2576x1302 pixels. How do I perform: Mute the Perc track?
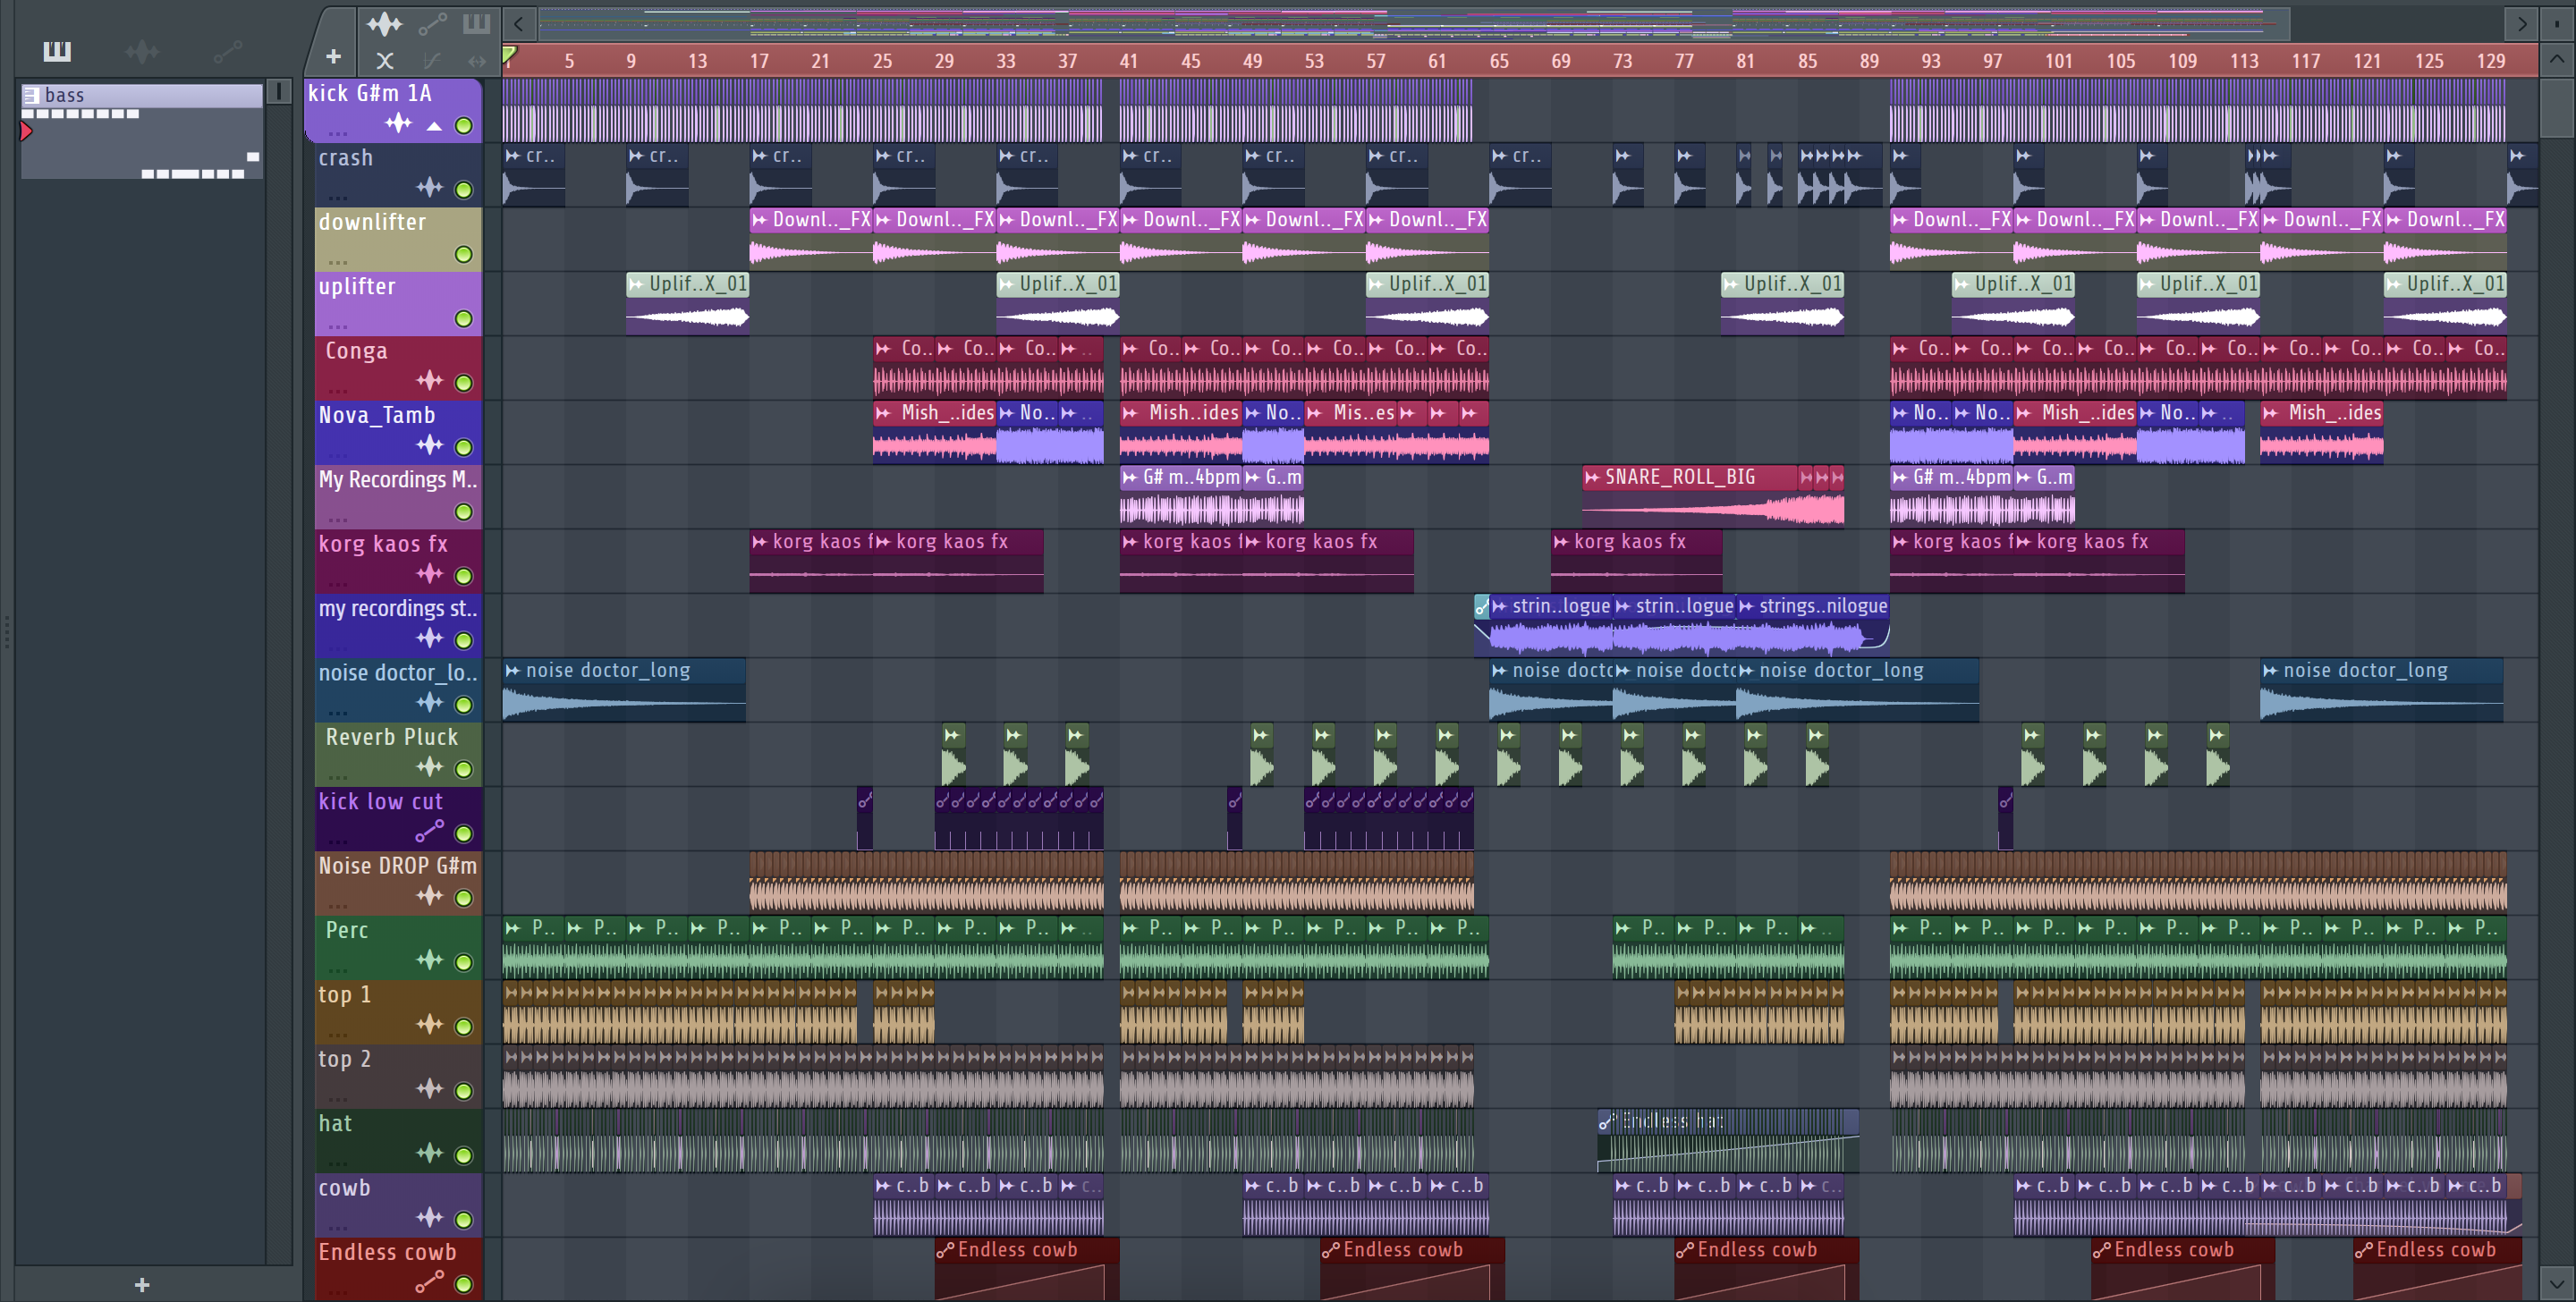pyautogui.click(x=464, y=962)
